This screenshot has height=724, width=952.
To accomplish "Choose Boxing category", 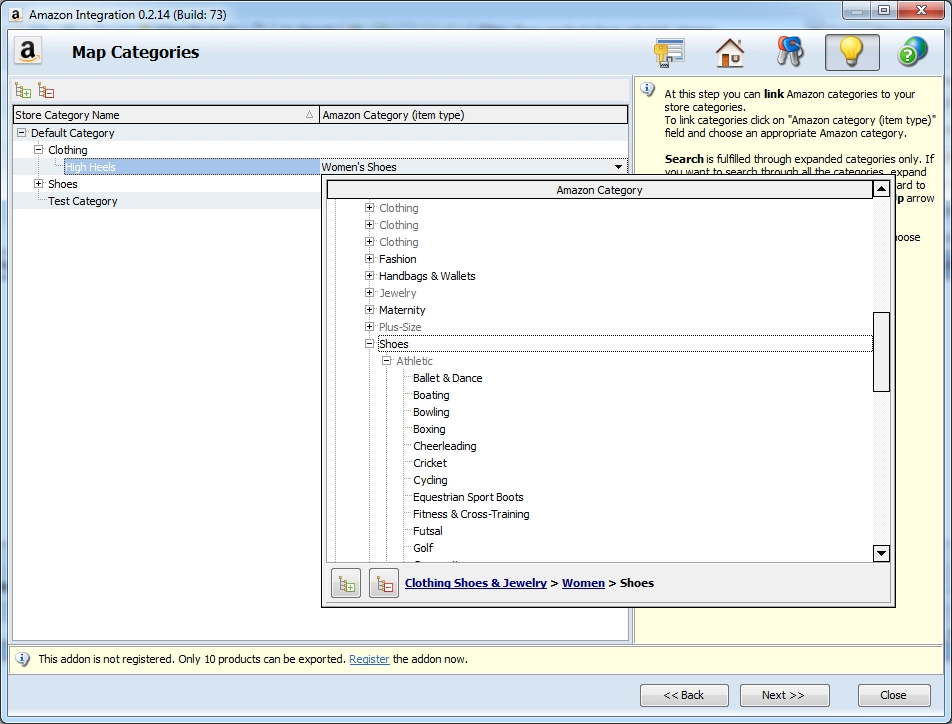I will click(x=429, y=429).
